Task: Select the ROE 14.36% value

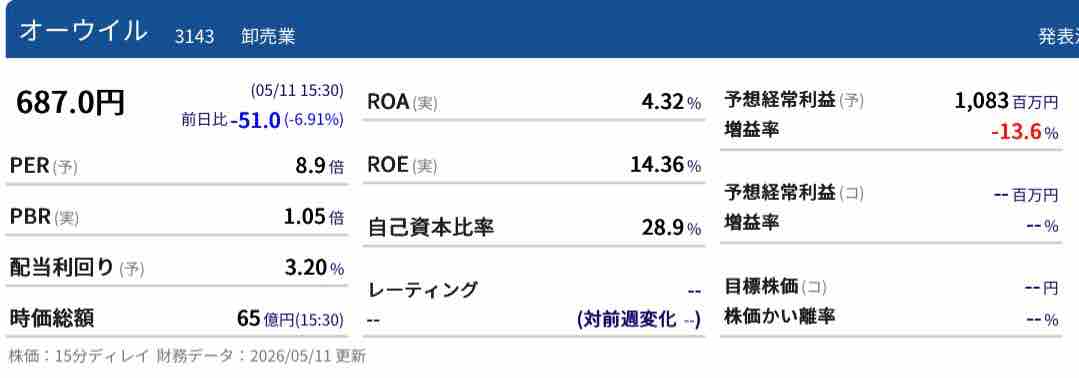Action: tap(665, 165)
